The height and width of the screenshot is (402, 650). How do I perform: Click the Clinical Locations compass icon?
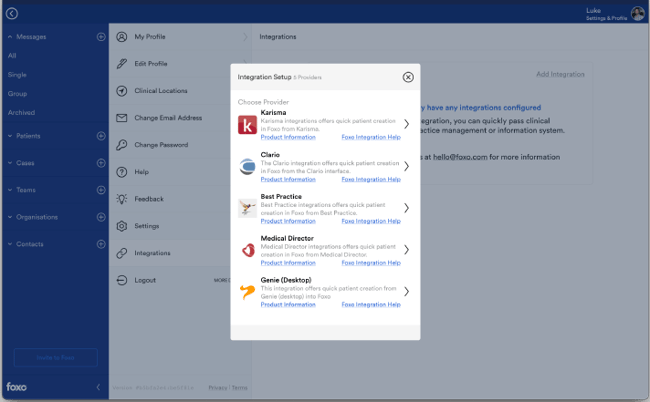point(121,91)
